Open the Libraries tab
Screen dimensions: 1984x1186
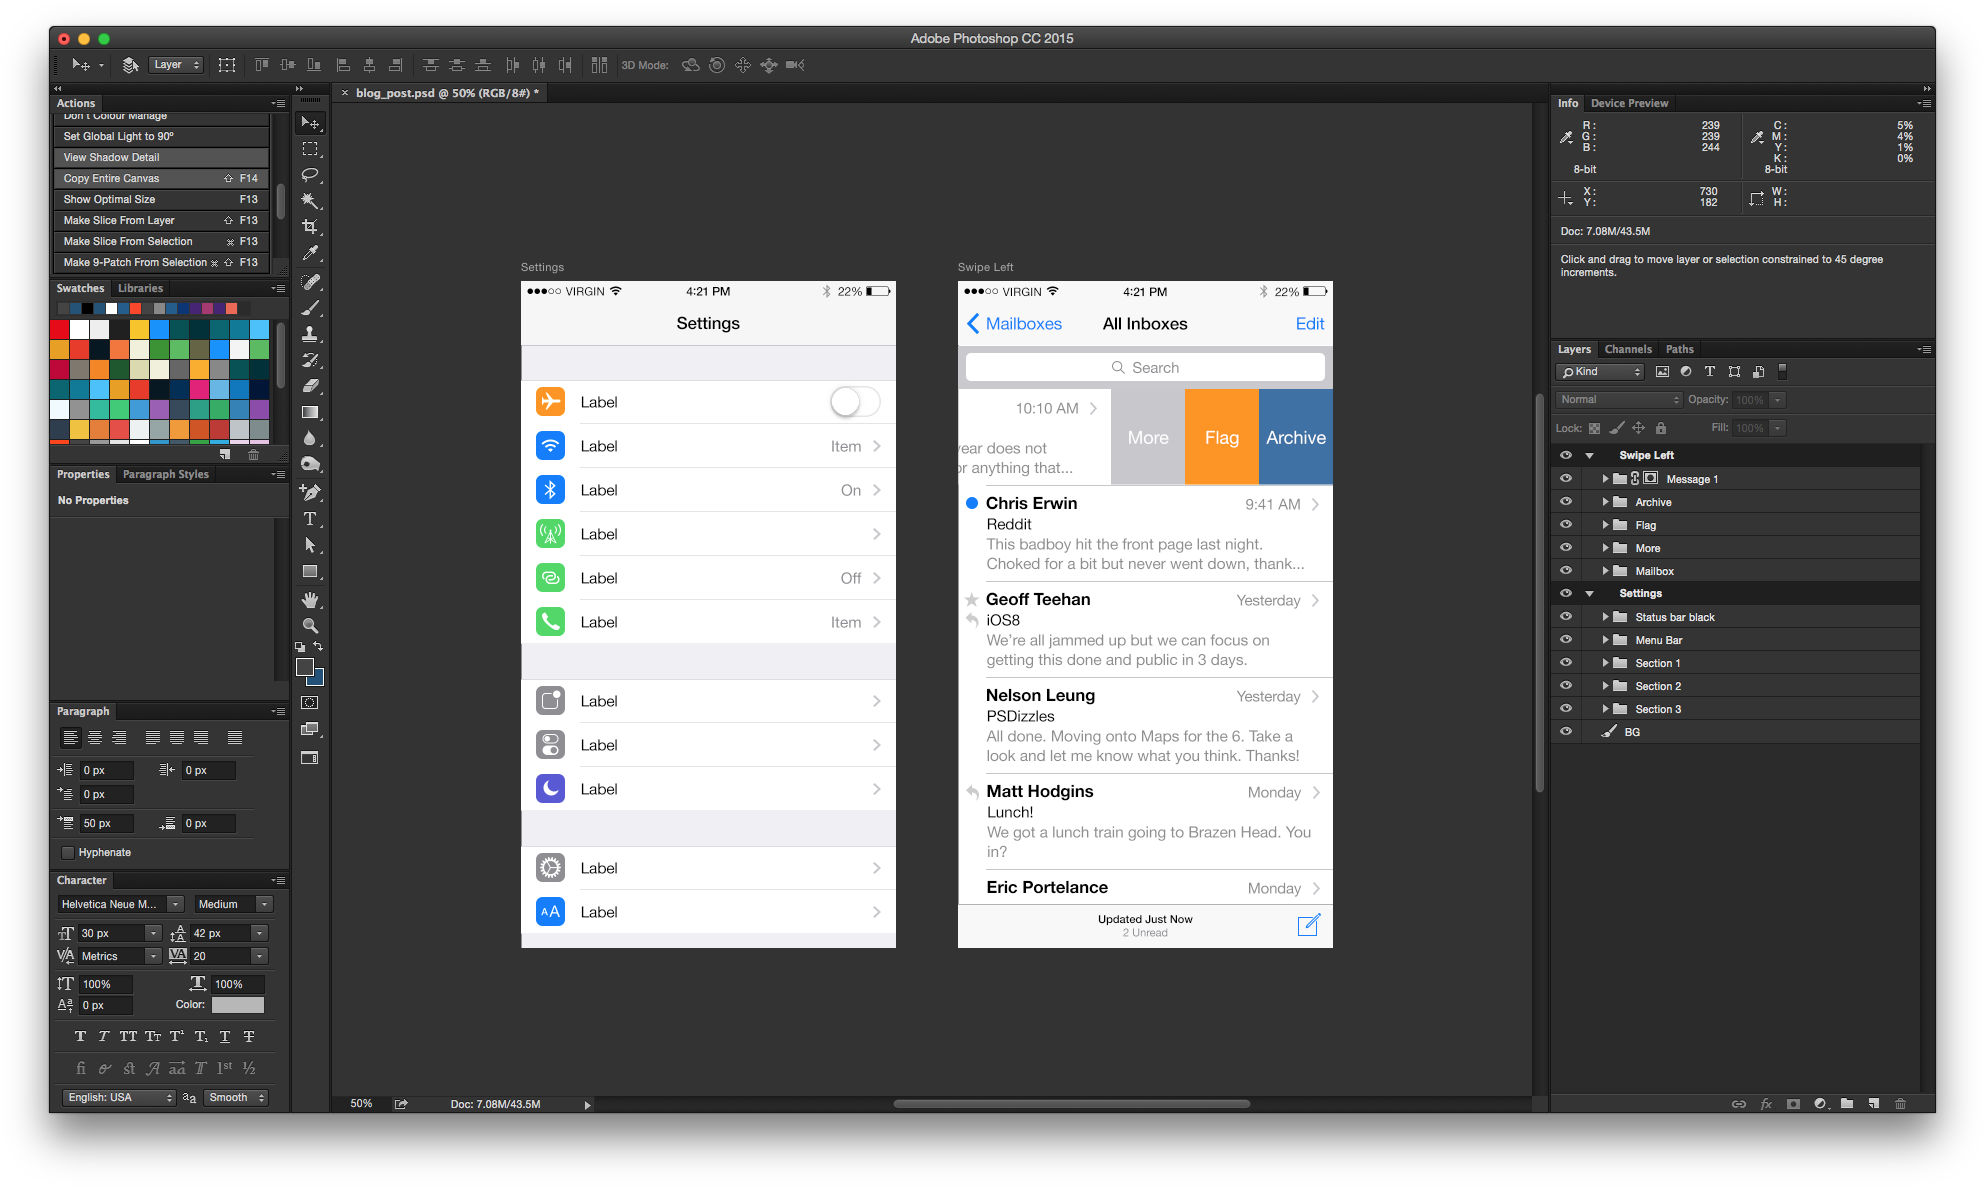pos(140,288)
